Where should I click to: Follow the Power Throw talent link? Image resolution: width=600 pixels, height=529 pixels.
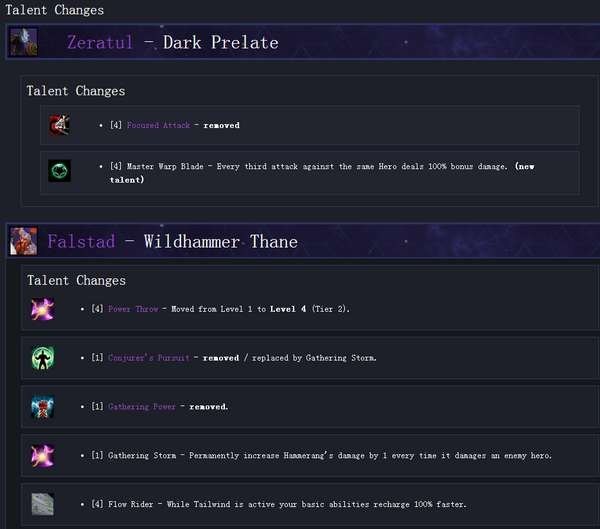pos(133,309)
